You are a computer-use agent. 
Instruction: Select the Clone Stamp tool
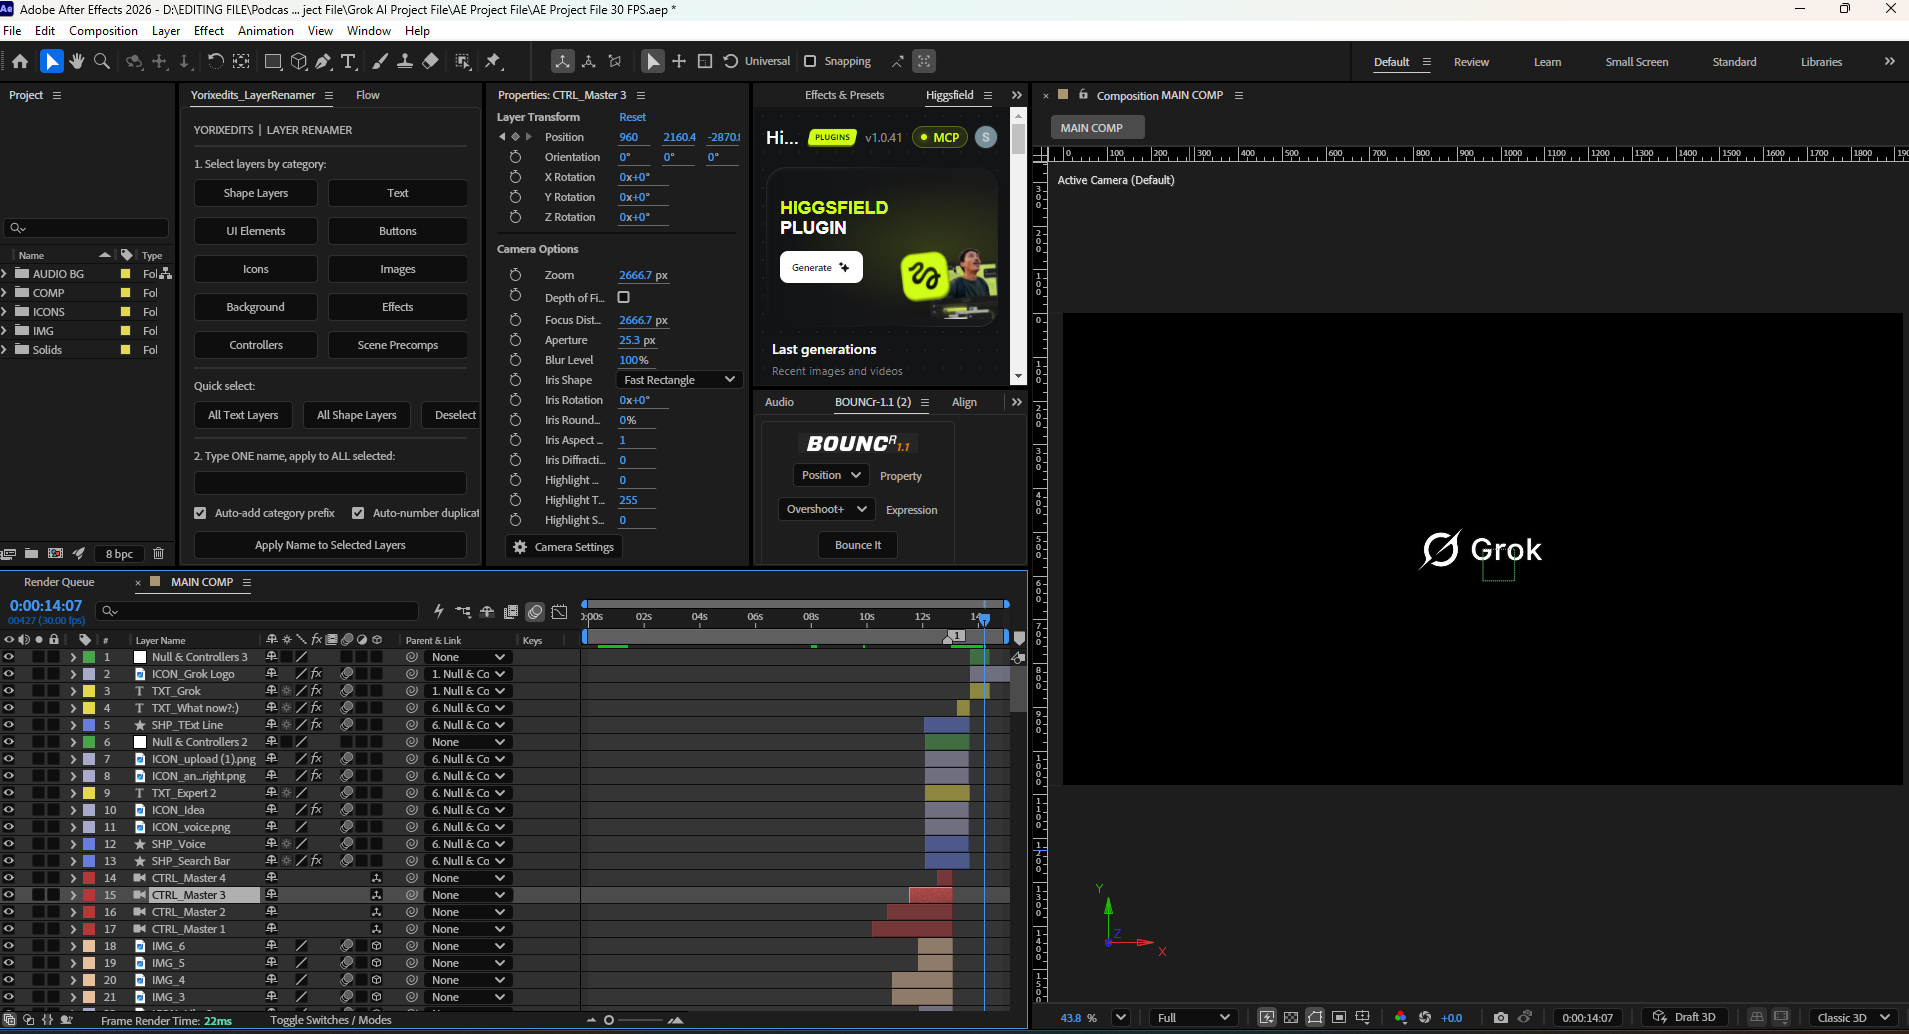405,61
